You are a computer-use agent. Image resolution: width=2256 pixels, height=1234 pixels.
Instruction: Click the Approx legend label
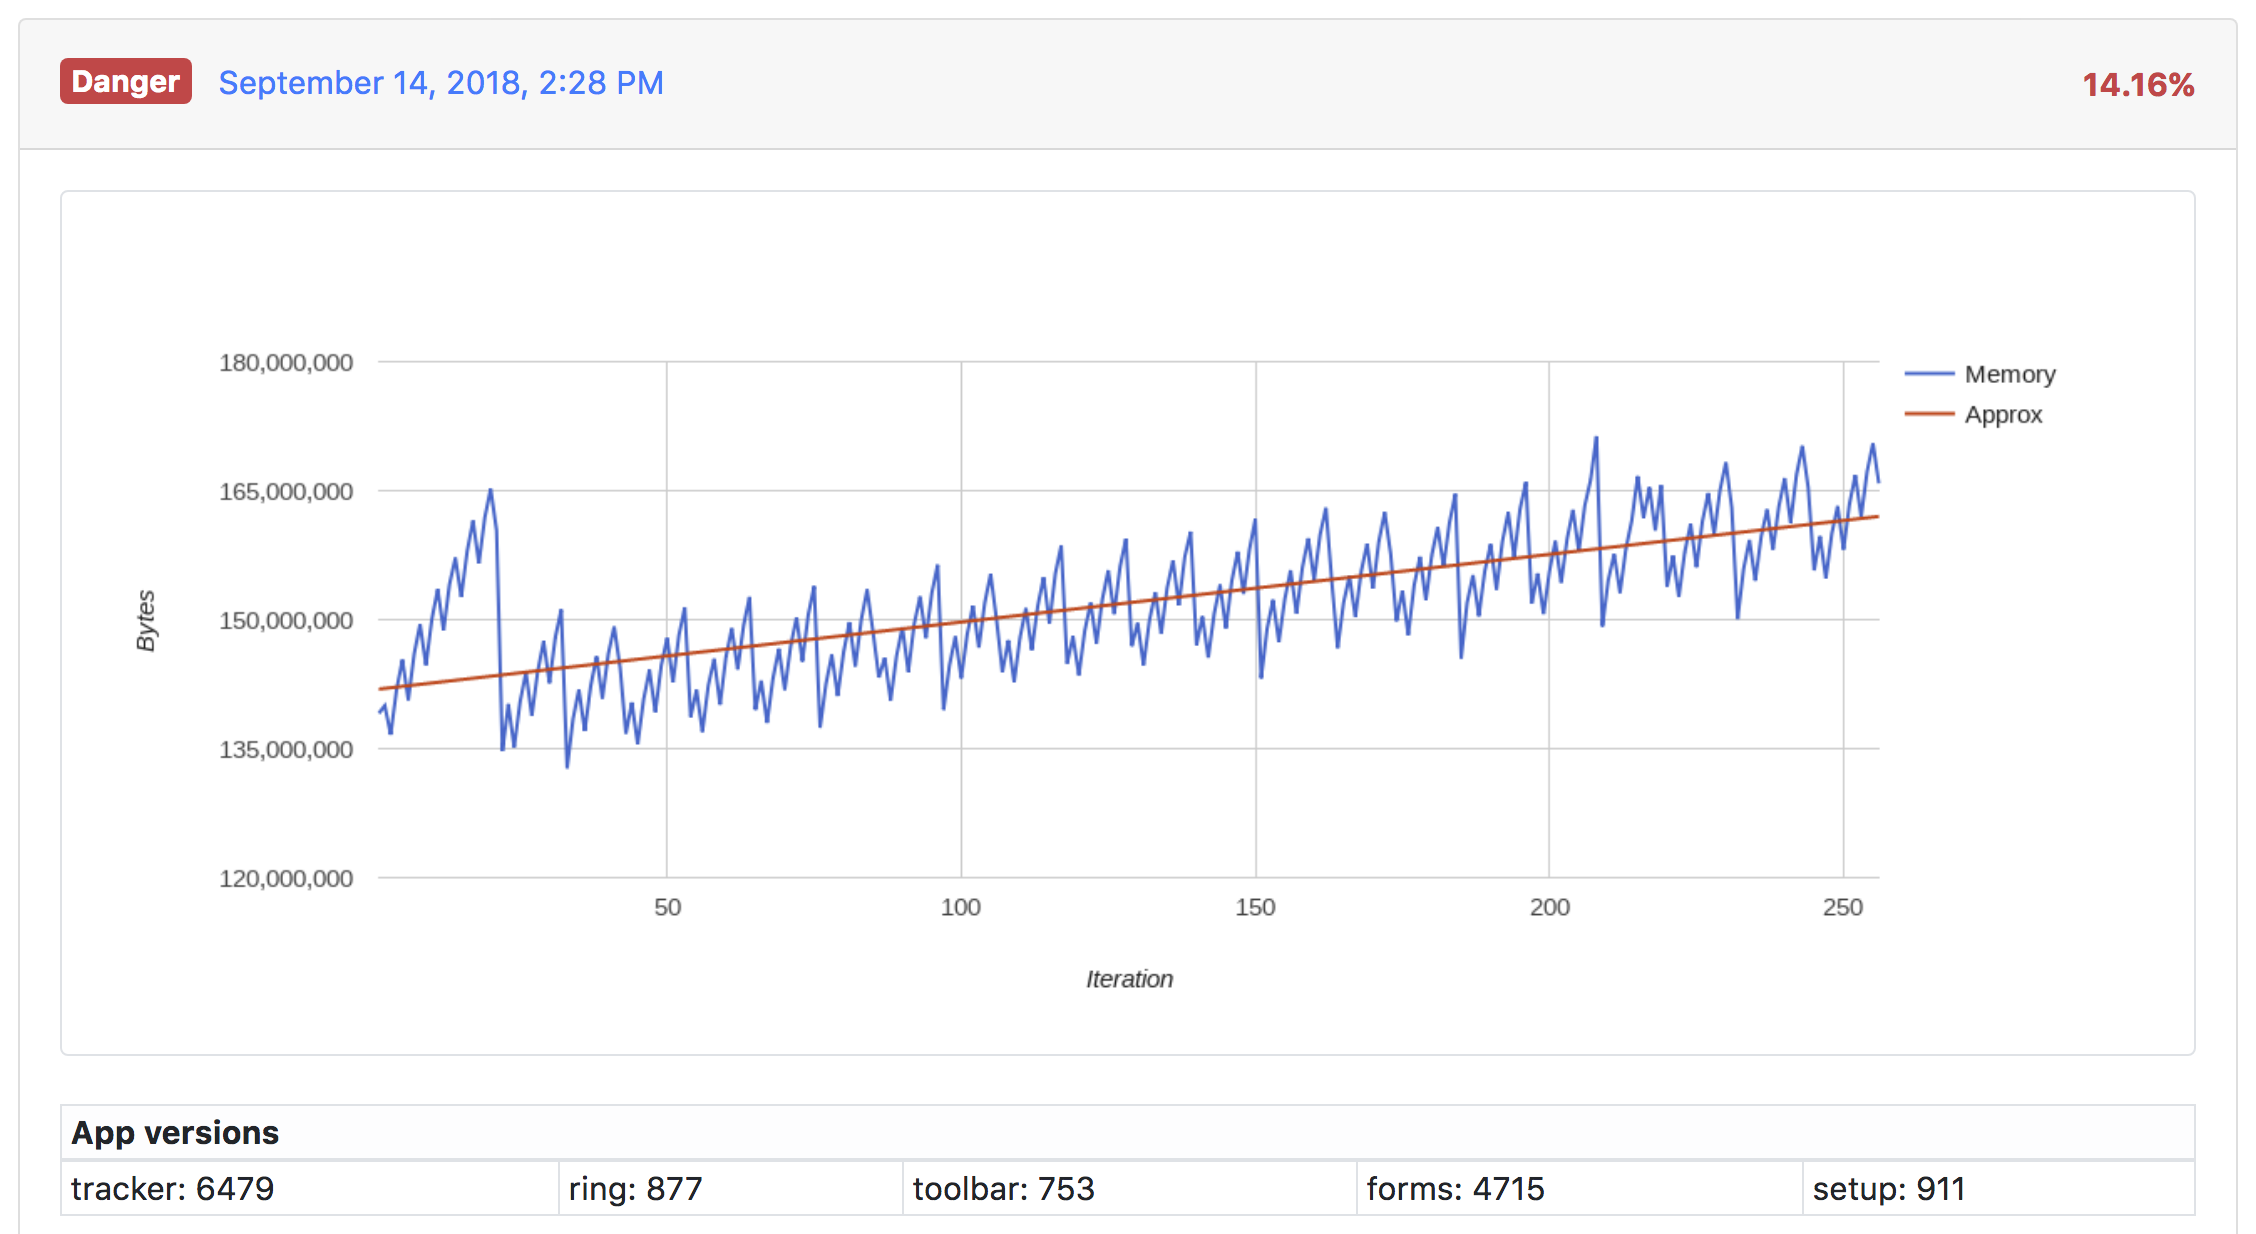[2002, 414]
